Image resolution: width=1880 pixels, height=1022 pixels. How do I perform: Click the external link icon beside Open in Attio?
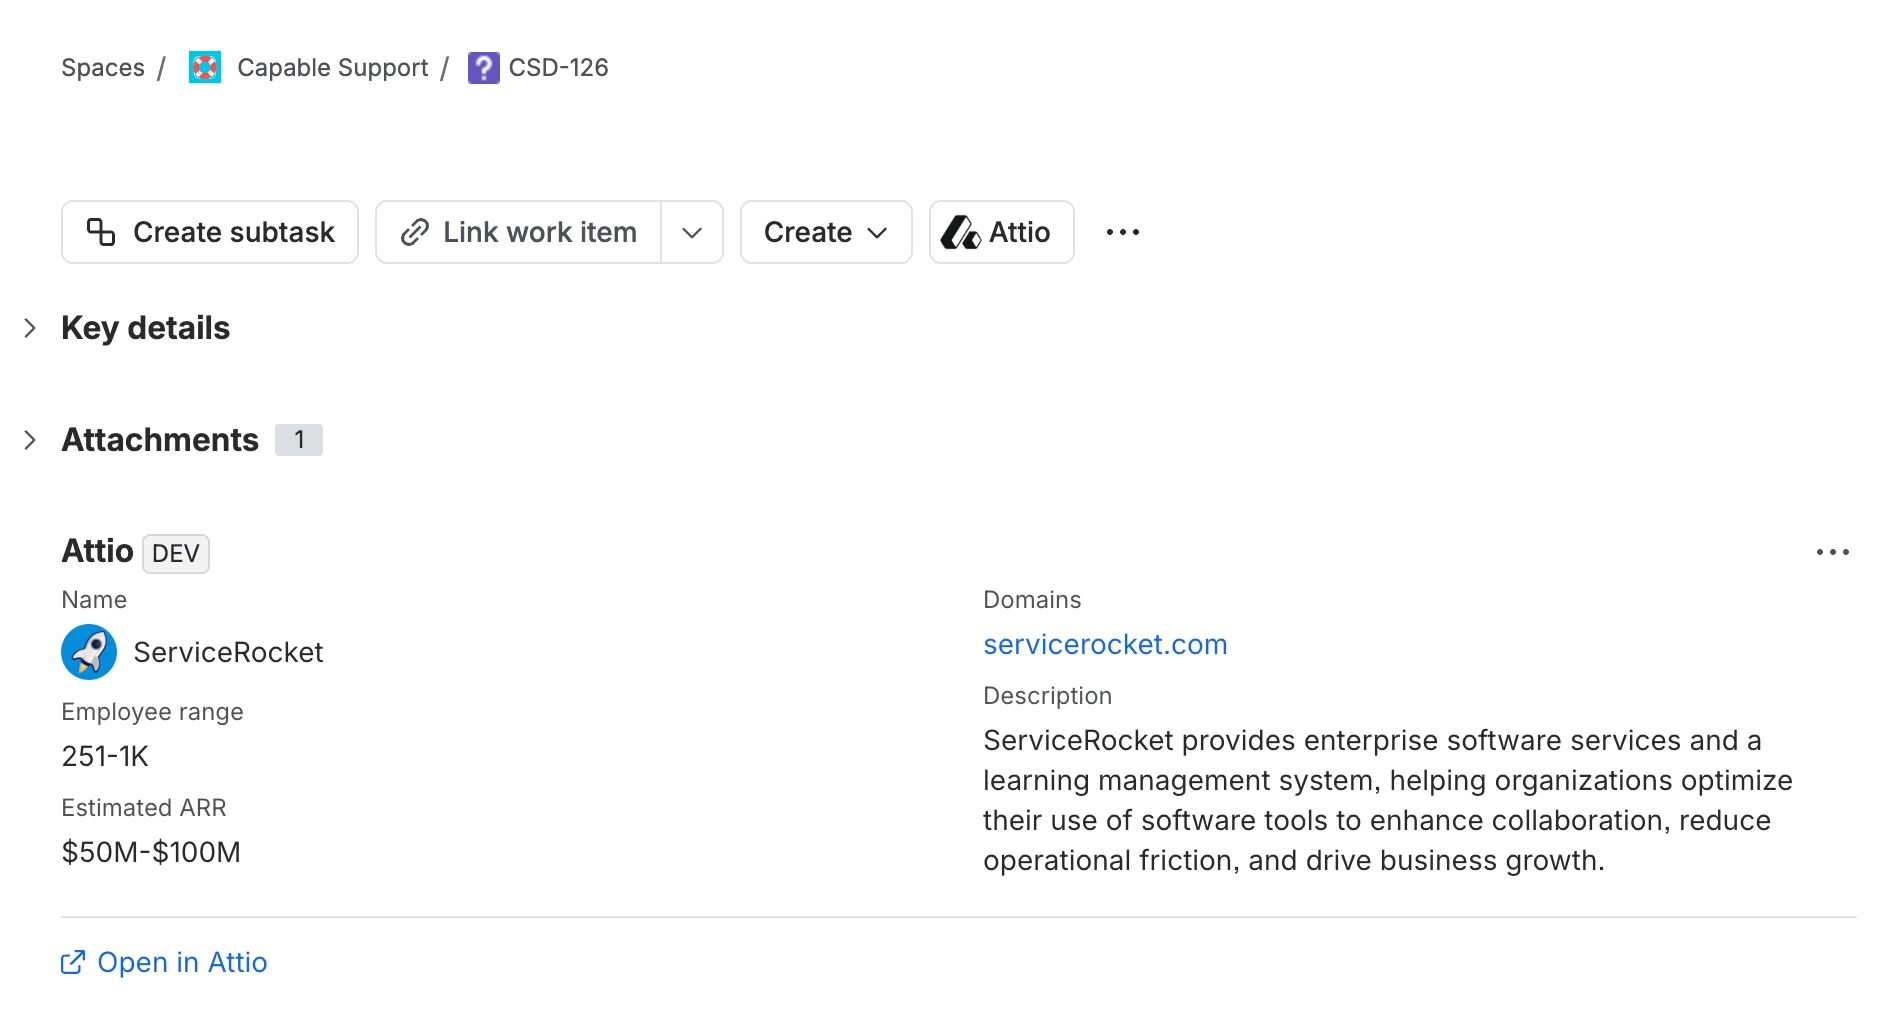(x=73, y=962)
